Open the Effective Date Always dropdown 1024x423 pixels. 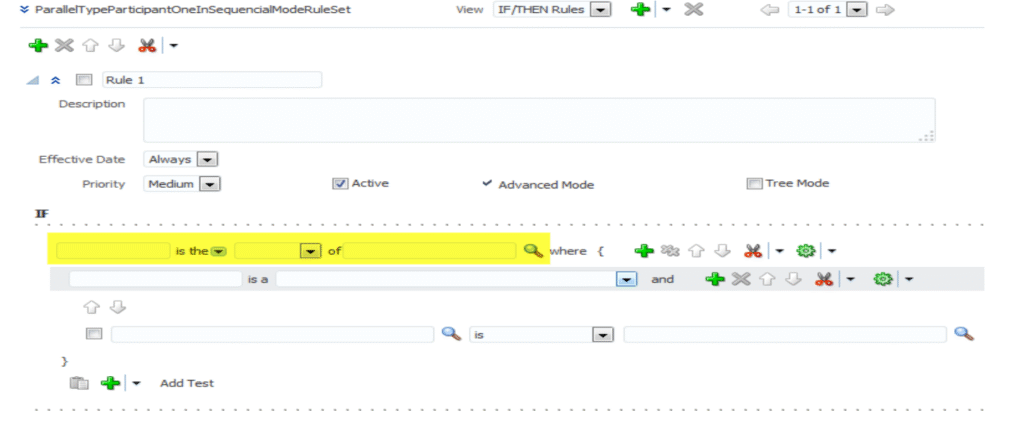pos(207,159)
